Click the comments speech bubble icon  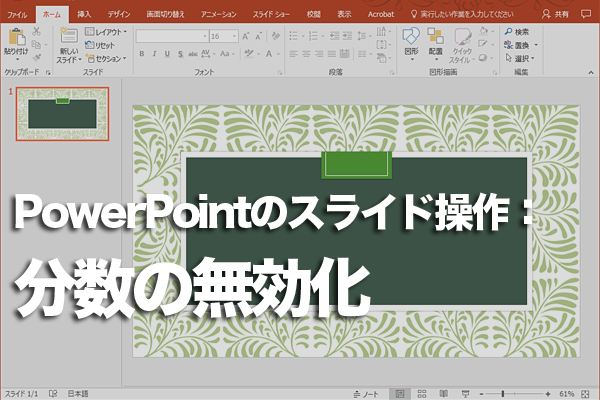point(585,15)
